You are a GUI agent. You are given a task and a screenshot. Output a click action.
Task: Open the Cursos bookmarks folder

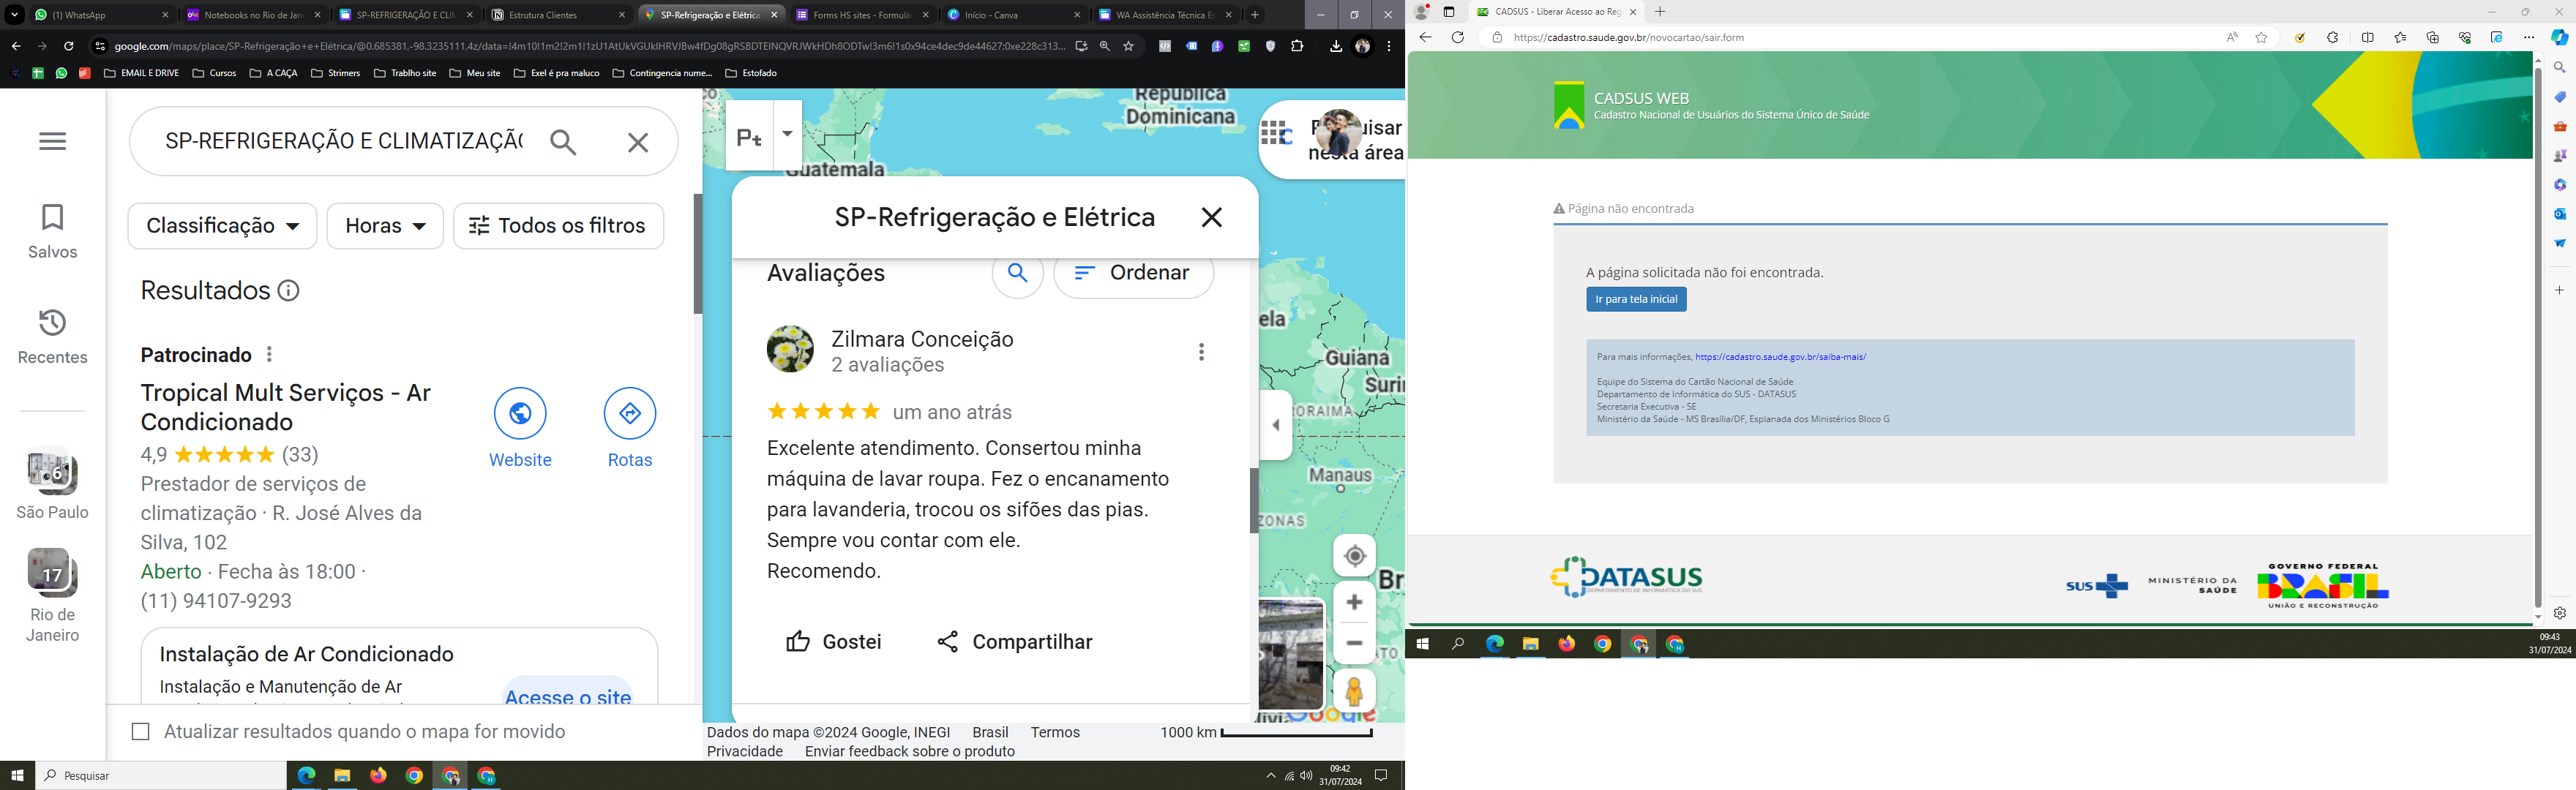coord(214,73)
